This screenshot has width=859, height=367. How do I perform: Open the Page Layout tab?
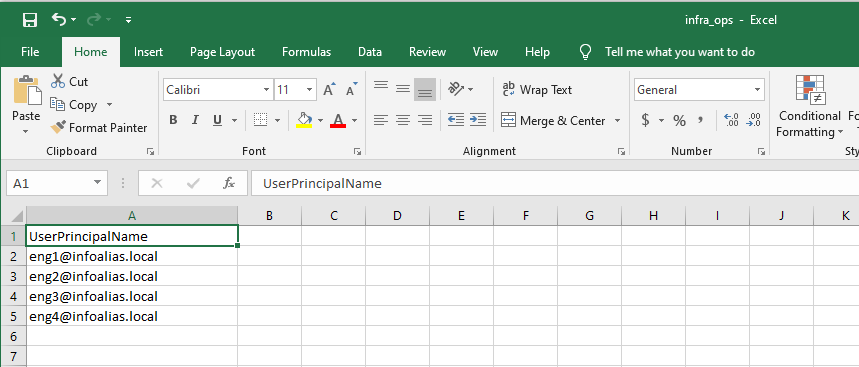[222, 52]
